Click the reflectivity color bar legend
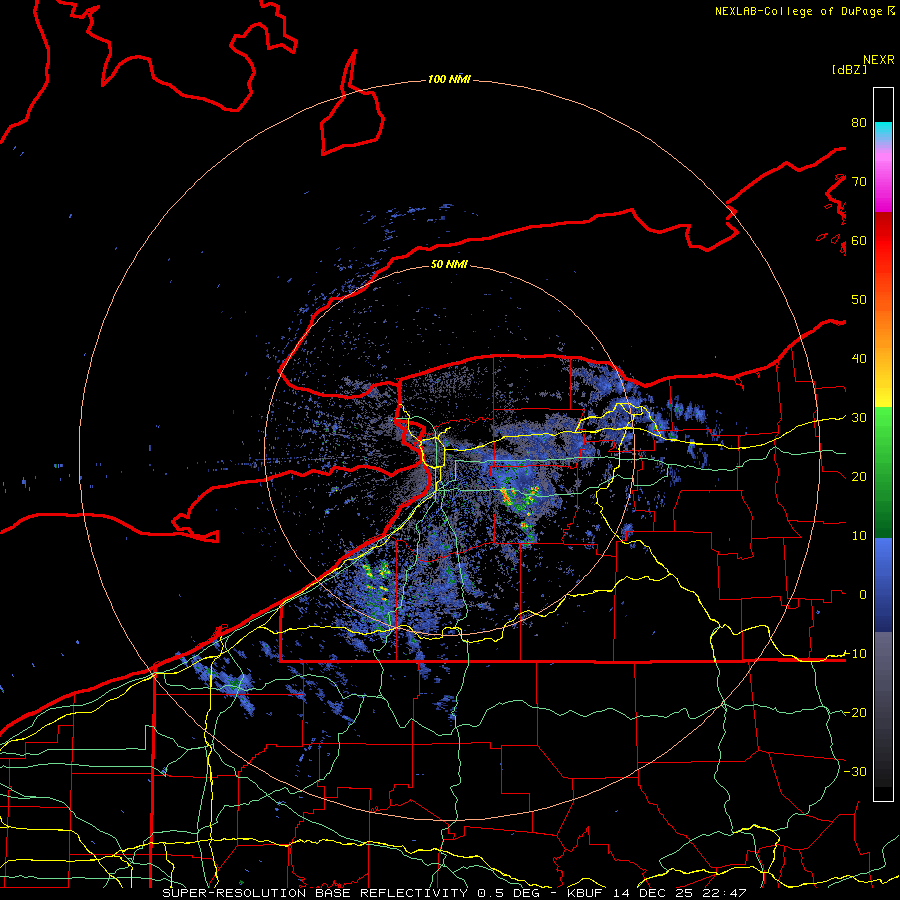The width and height of the screenshot is (900, 900). click(x=883, y=444)
